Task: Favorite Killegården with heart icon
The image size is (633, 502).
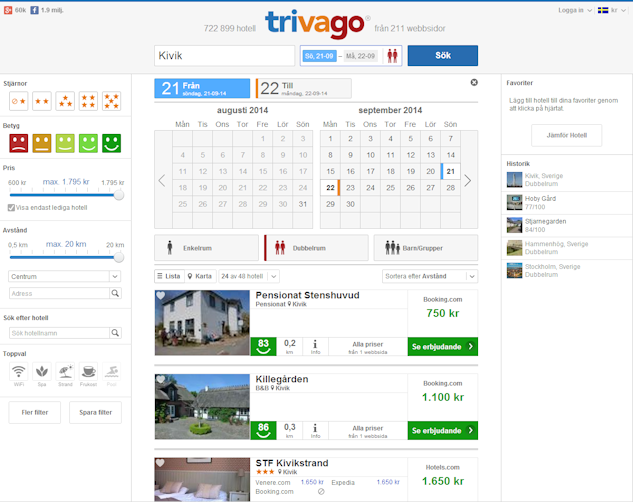Action: click(161, 379)
